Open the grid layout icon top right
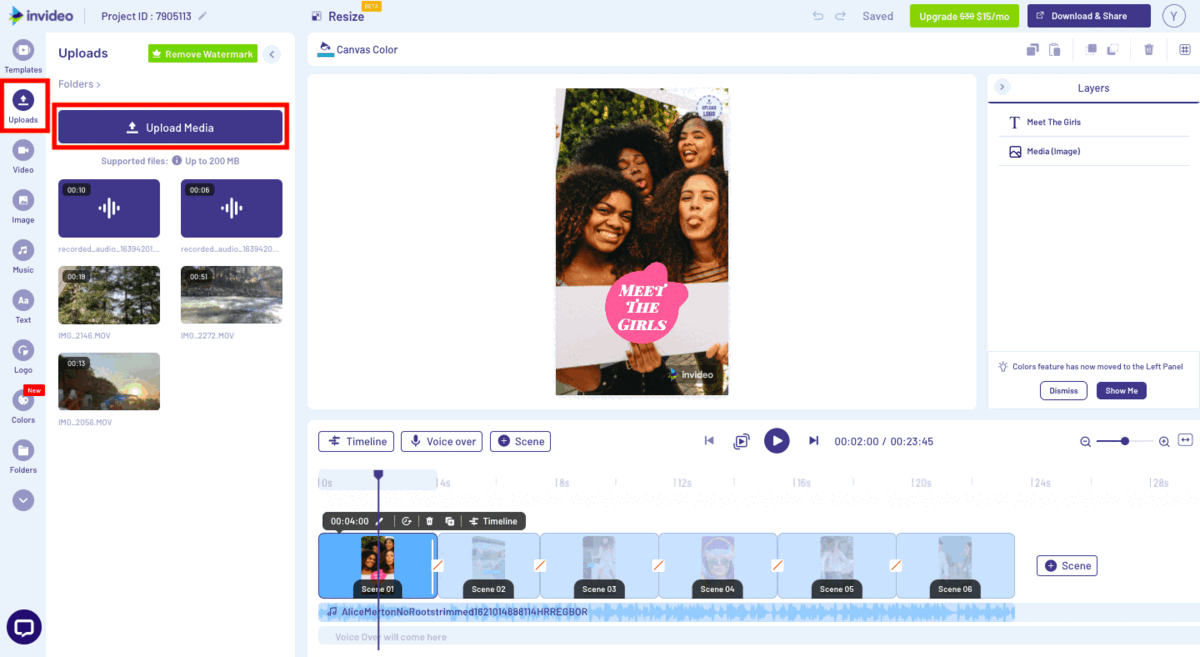Screen dimensions: 1200x657 [x=1184, y=48]
